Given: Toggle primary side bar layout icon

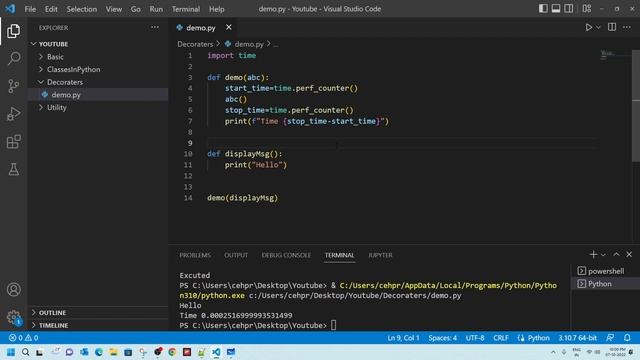Looking at the screenshot, I should pyautogui.click(x=543, y=9).
